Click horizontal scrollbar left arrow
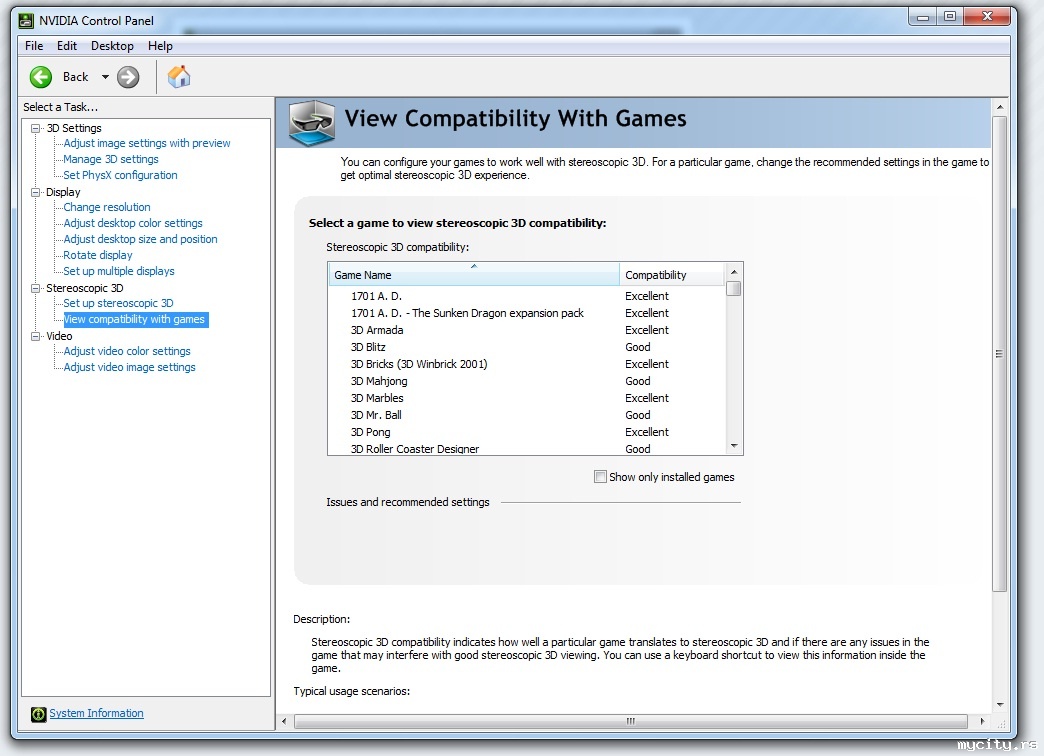The width and height of the screenshot is (1044, 756). pos(284,721)
